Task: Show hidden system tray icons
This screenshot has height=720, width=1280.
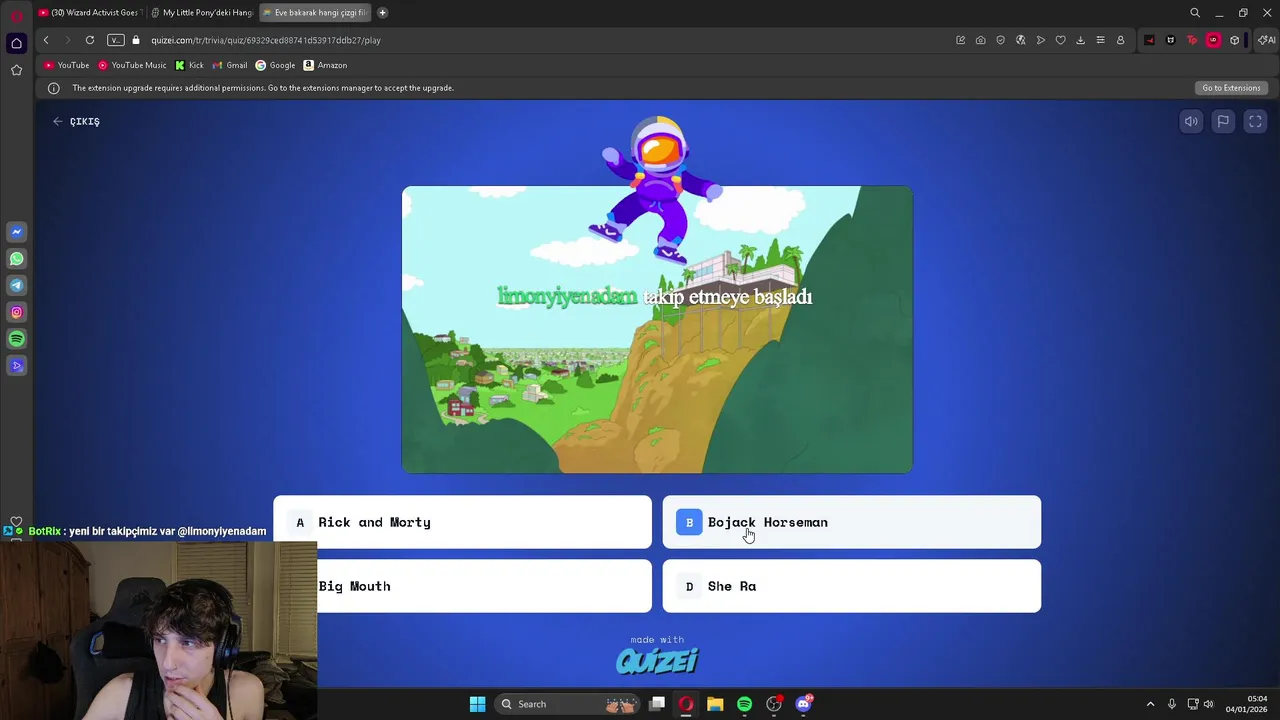Action: click(x=1150, y=704)
